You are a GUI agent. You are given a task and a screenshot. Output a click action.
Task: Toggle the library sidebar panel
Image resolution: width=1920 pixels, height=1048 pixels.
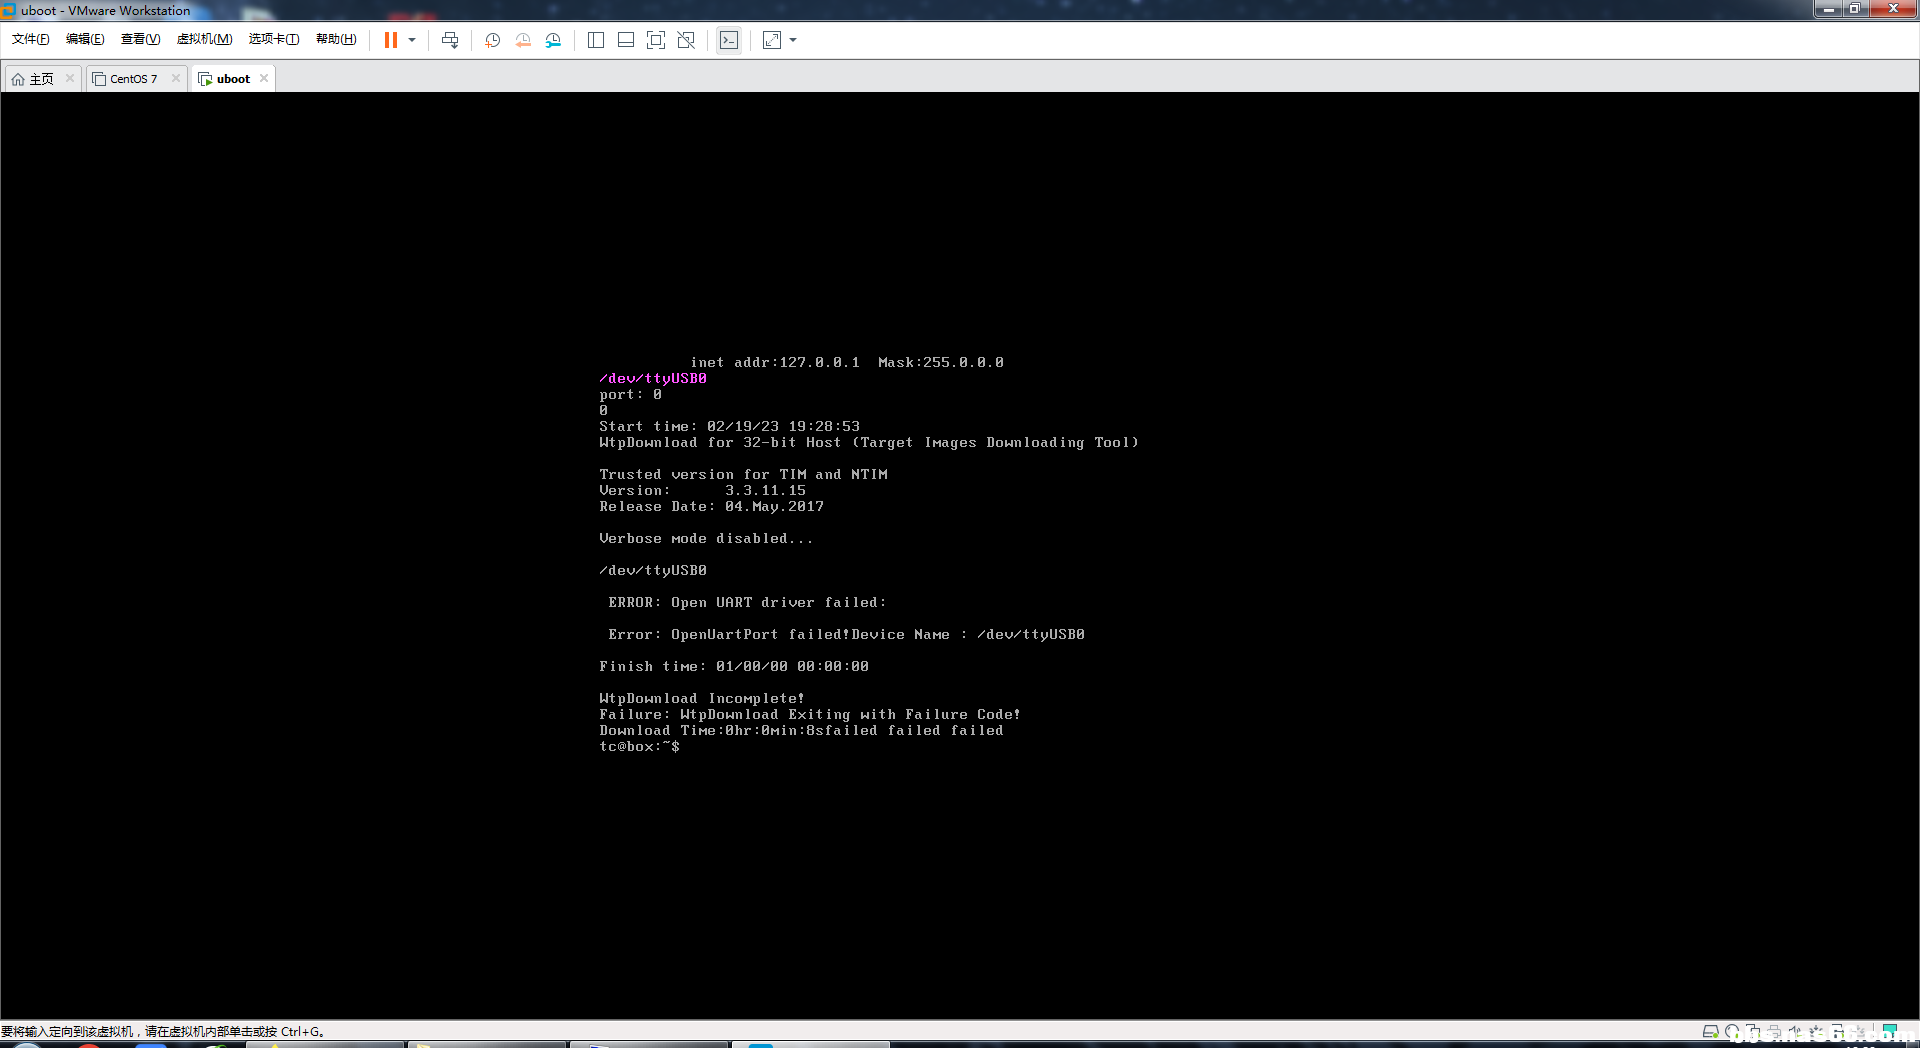(596, 40)
